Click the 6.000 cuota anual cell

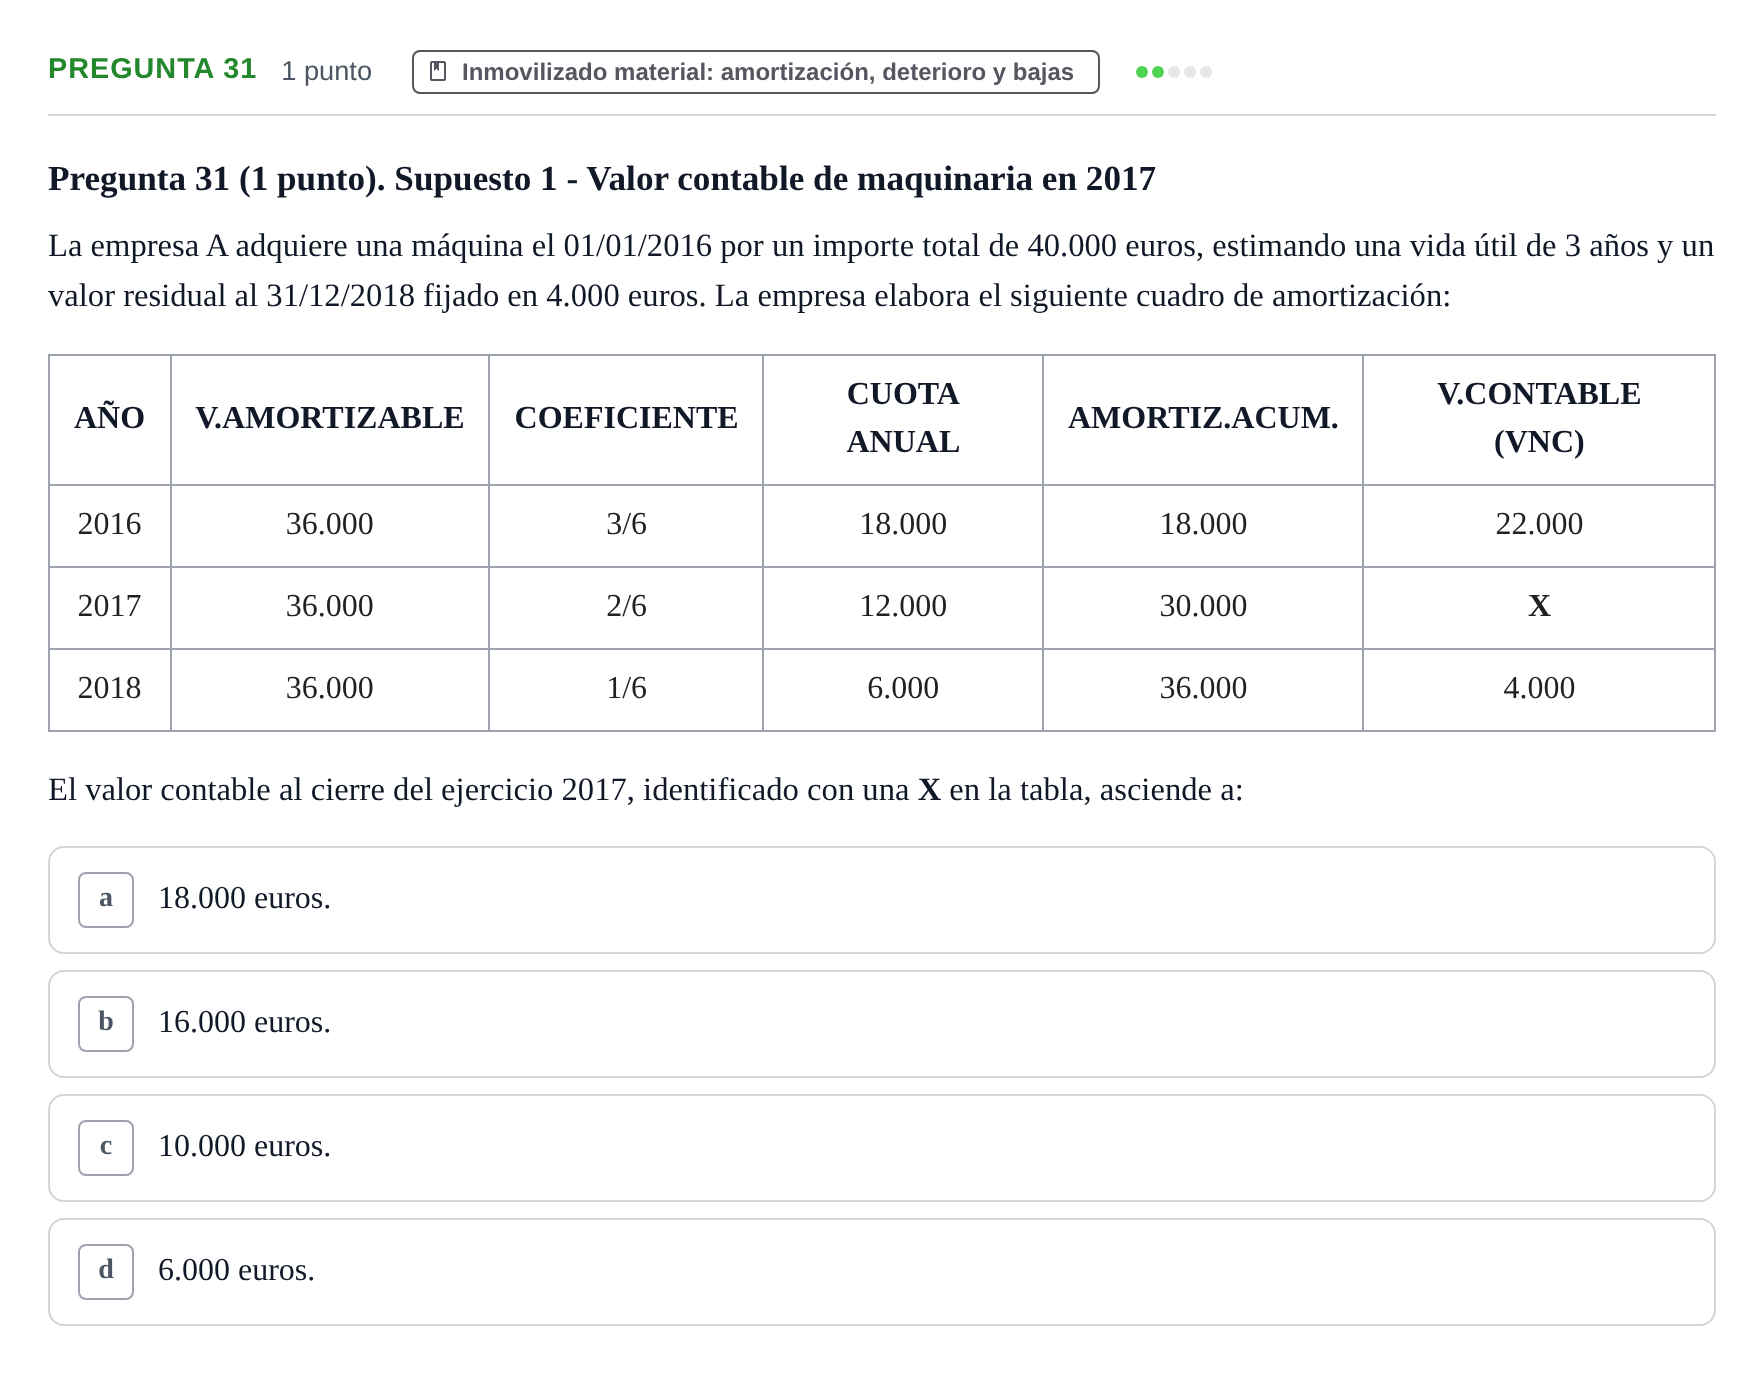(x=903, y=689)
